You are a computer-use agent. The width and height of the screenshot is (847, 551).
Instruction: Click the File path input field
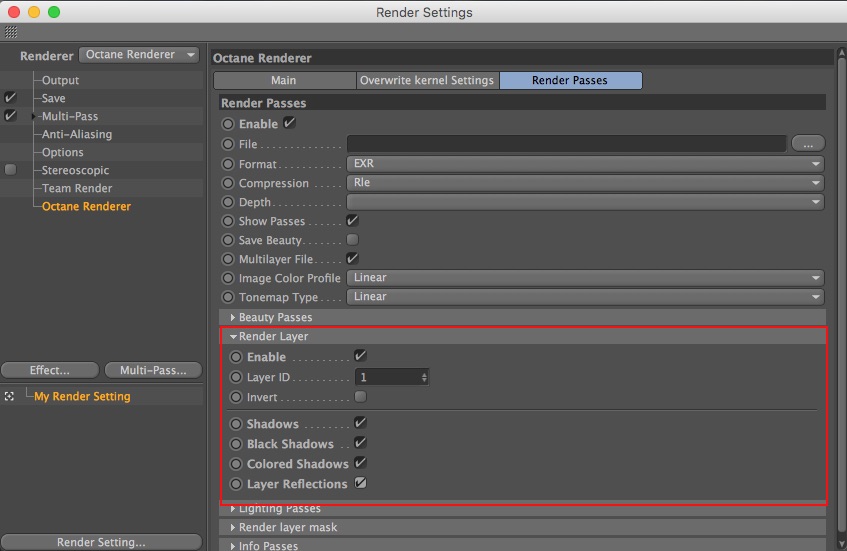click(x=566, y=144)
